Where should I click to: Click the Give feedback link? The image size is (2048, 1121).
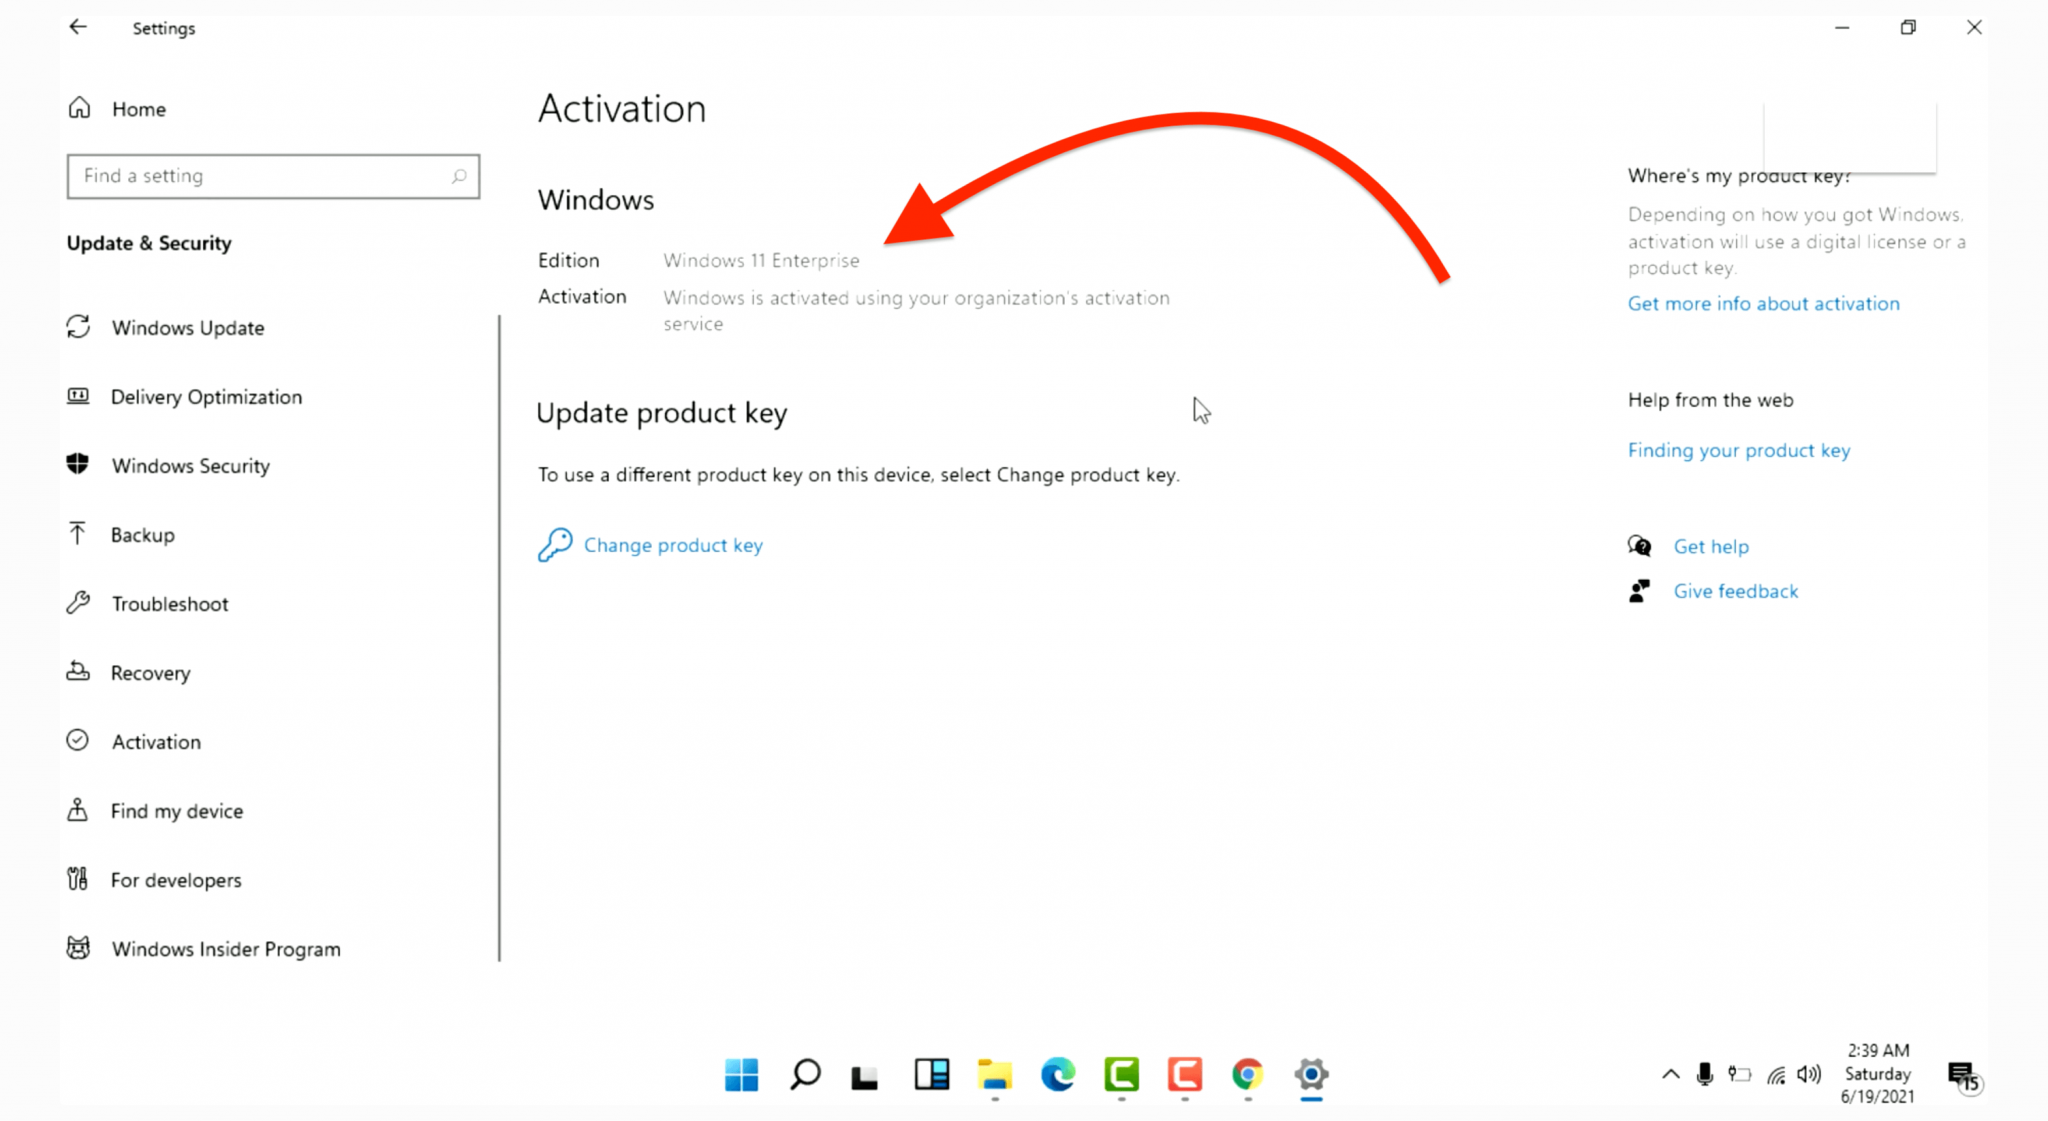(1735, 591)
